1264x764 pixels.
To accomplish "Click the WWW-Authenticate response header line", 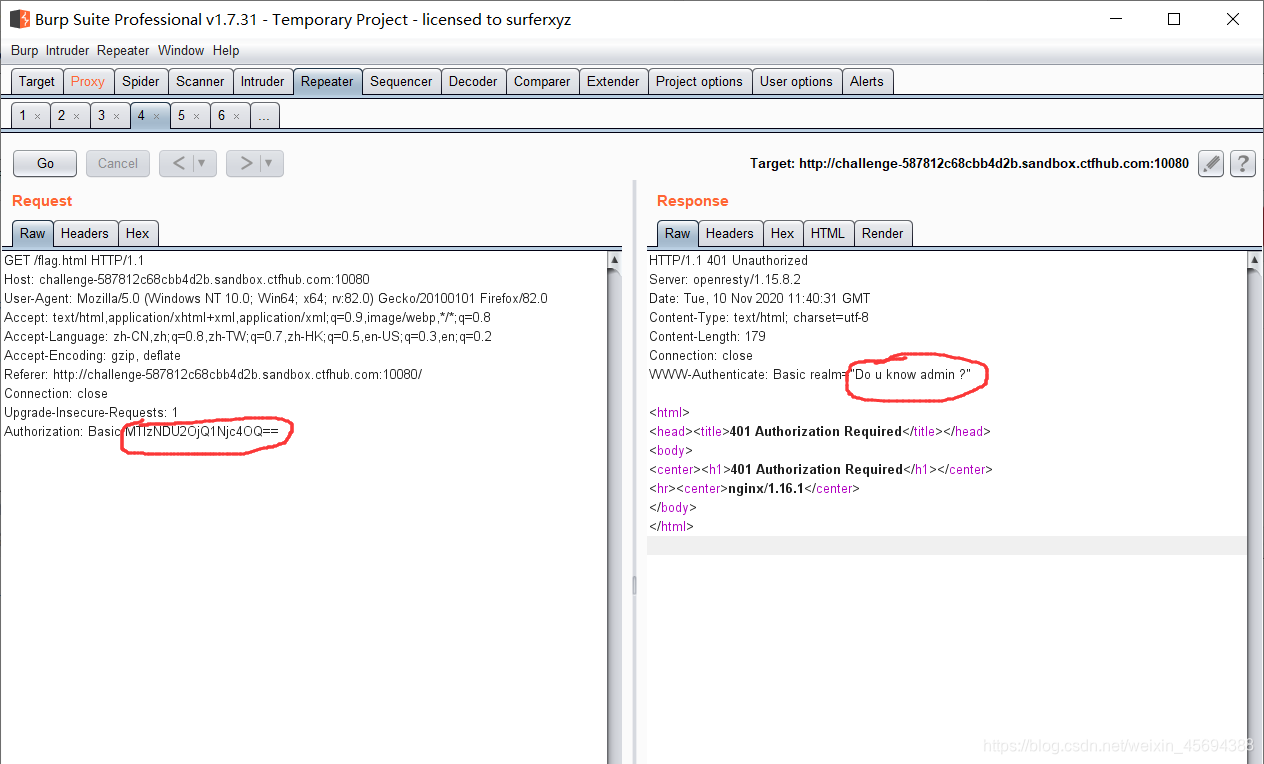I will 811,374.
